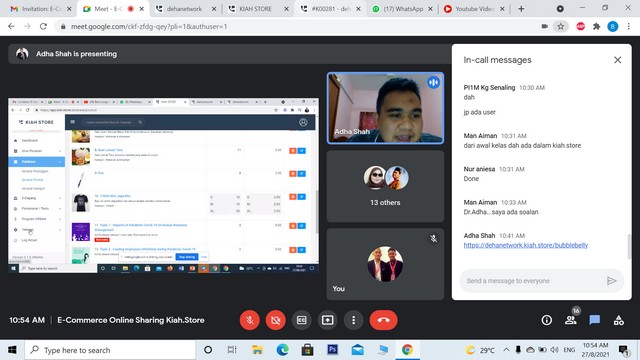Leave call with the red hang-up button
This screenshot has height=360, width=640.
click(383, 320)
